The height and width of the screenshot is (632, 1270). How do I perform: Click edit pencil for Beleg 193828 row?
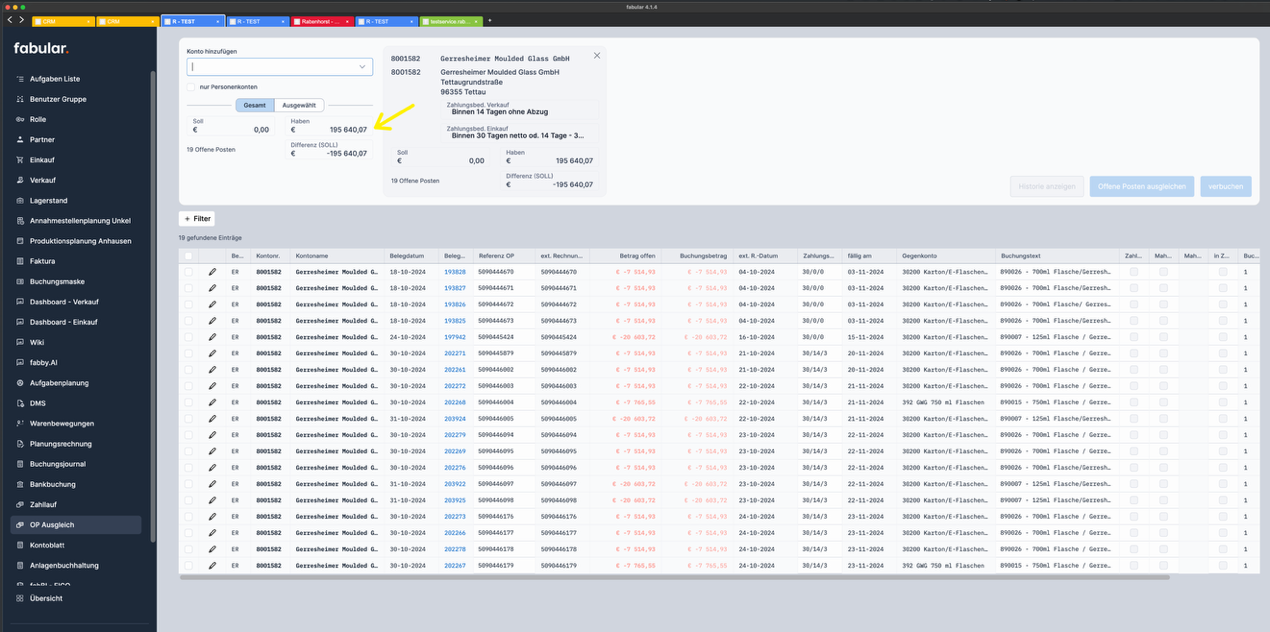click(212, 271)
